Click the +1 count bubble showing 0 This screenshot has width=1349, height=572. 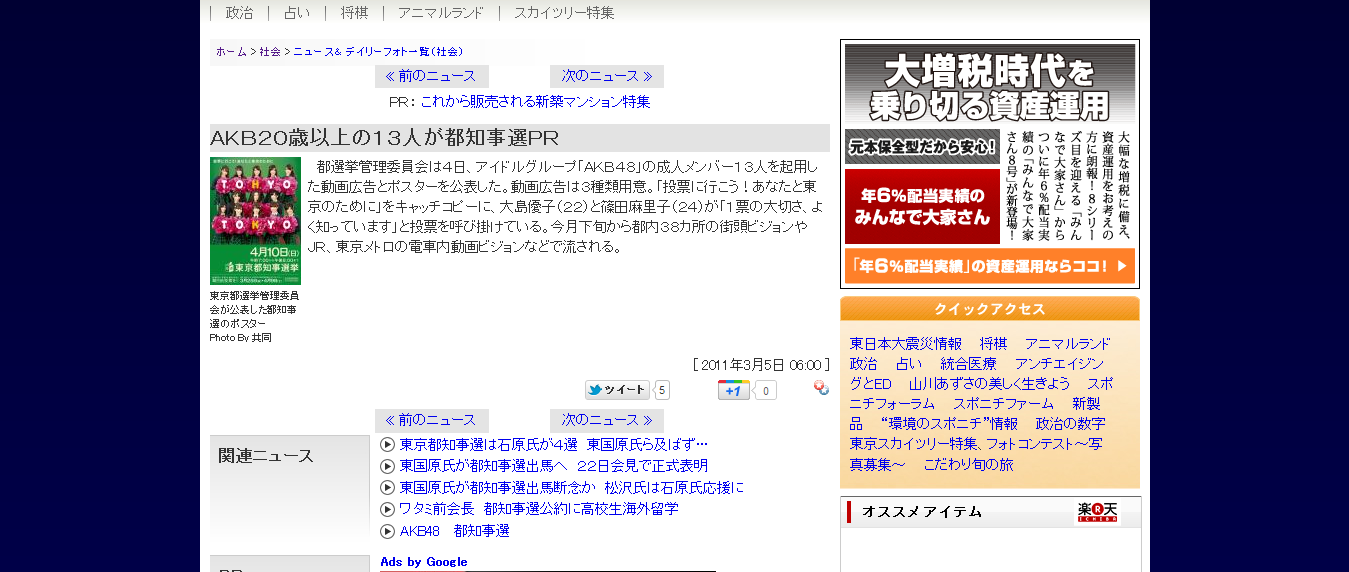[765, 390]
